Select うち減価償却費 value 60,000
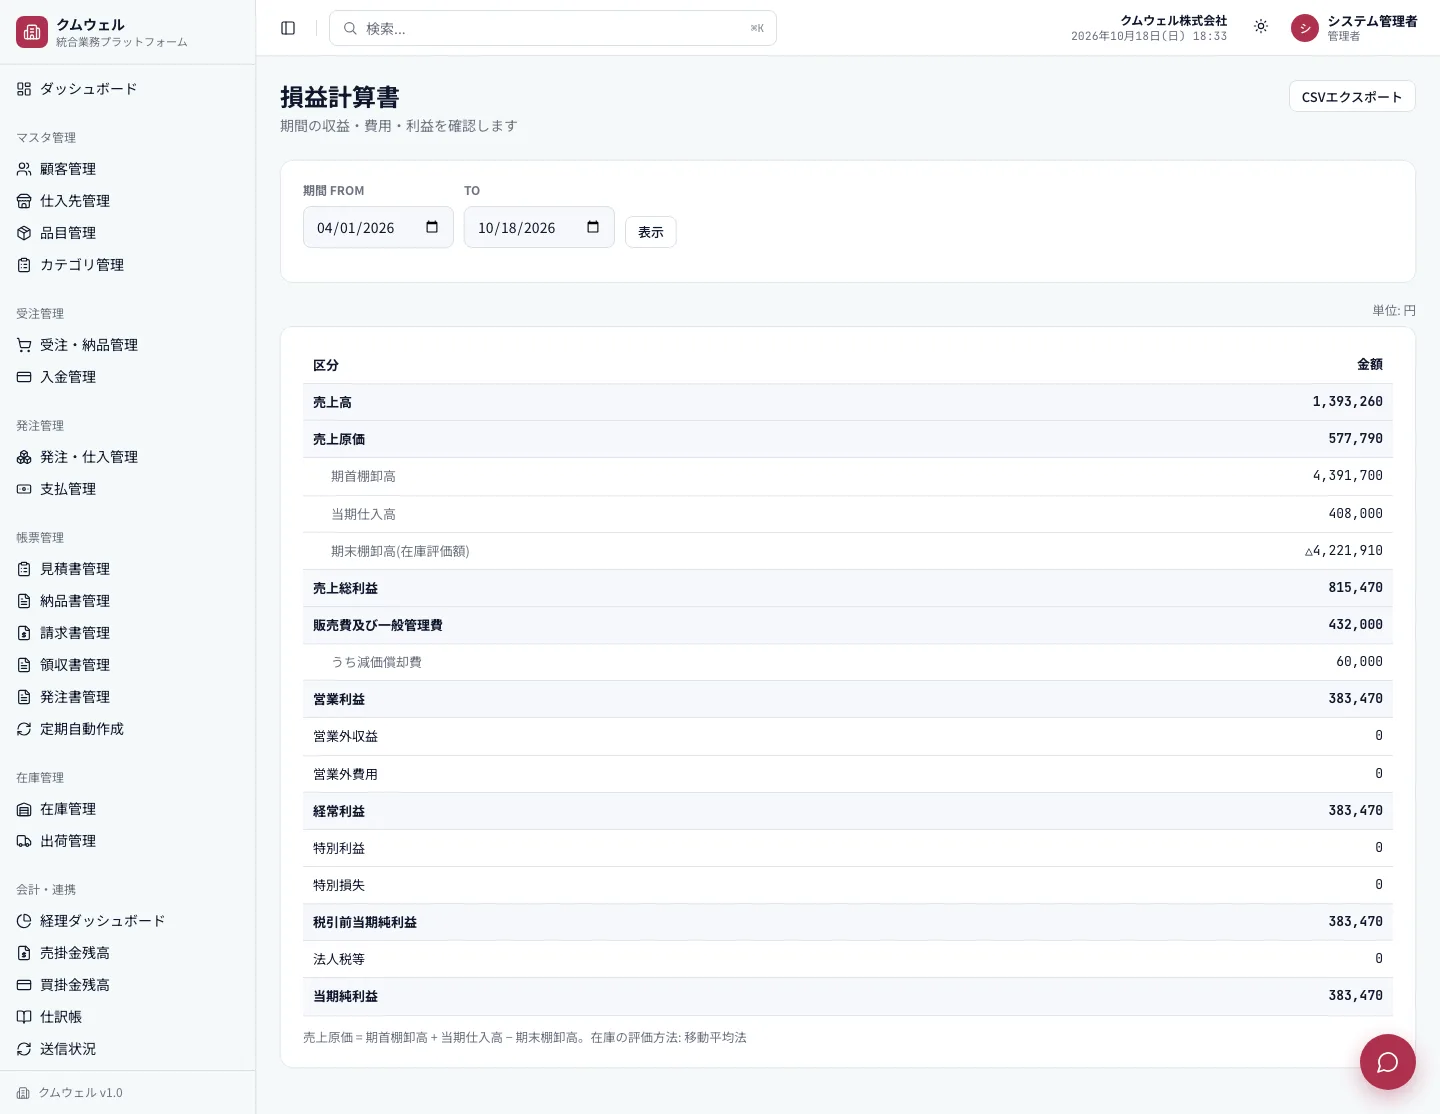 coord(1359,662)
